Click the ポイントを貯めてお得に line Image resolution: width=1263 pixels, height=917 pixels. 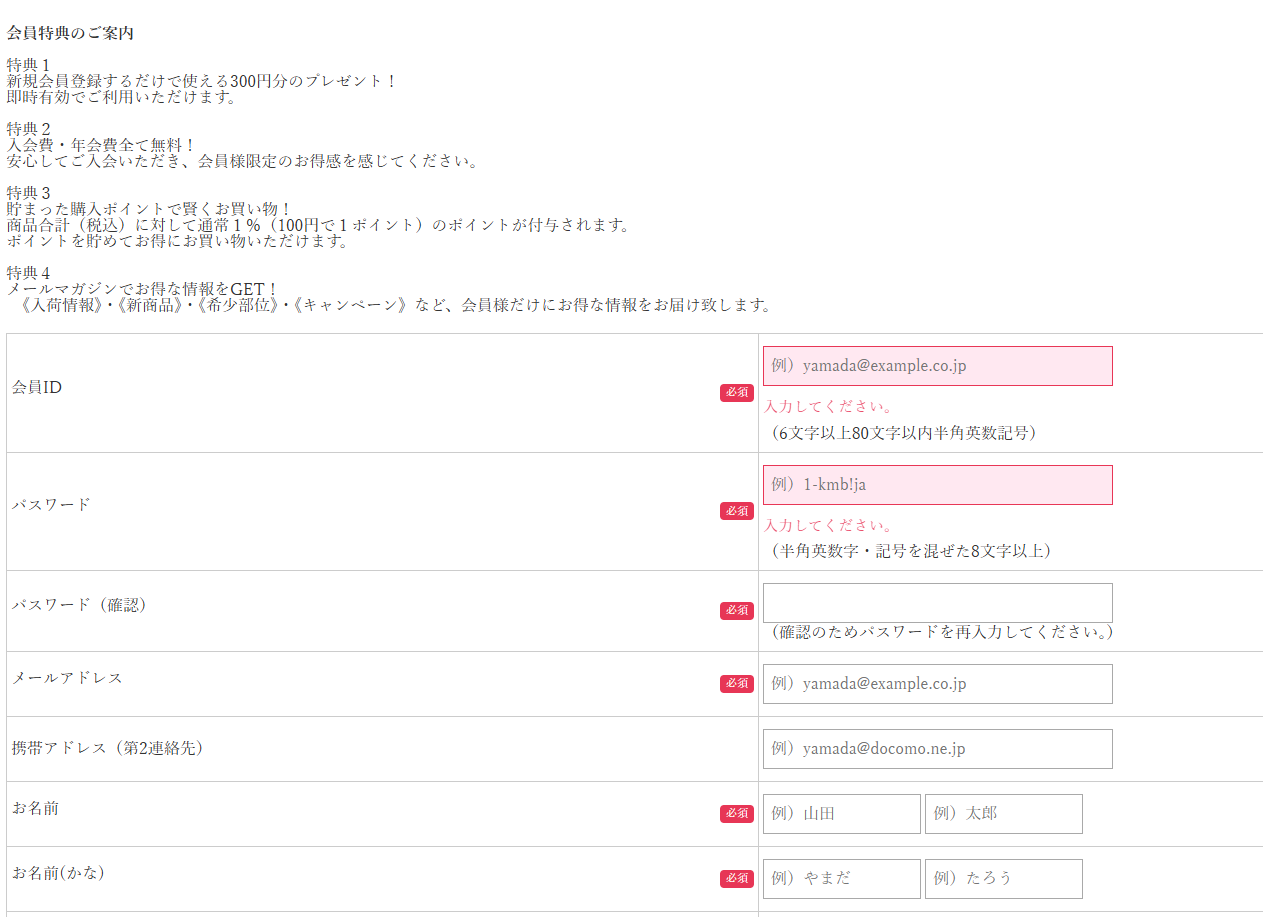[179, 241]
